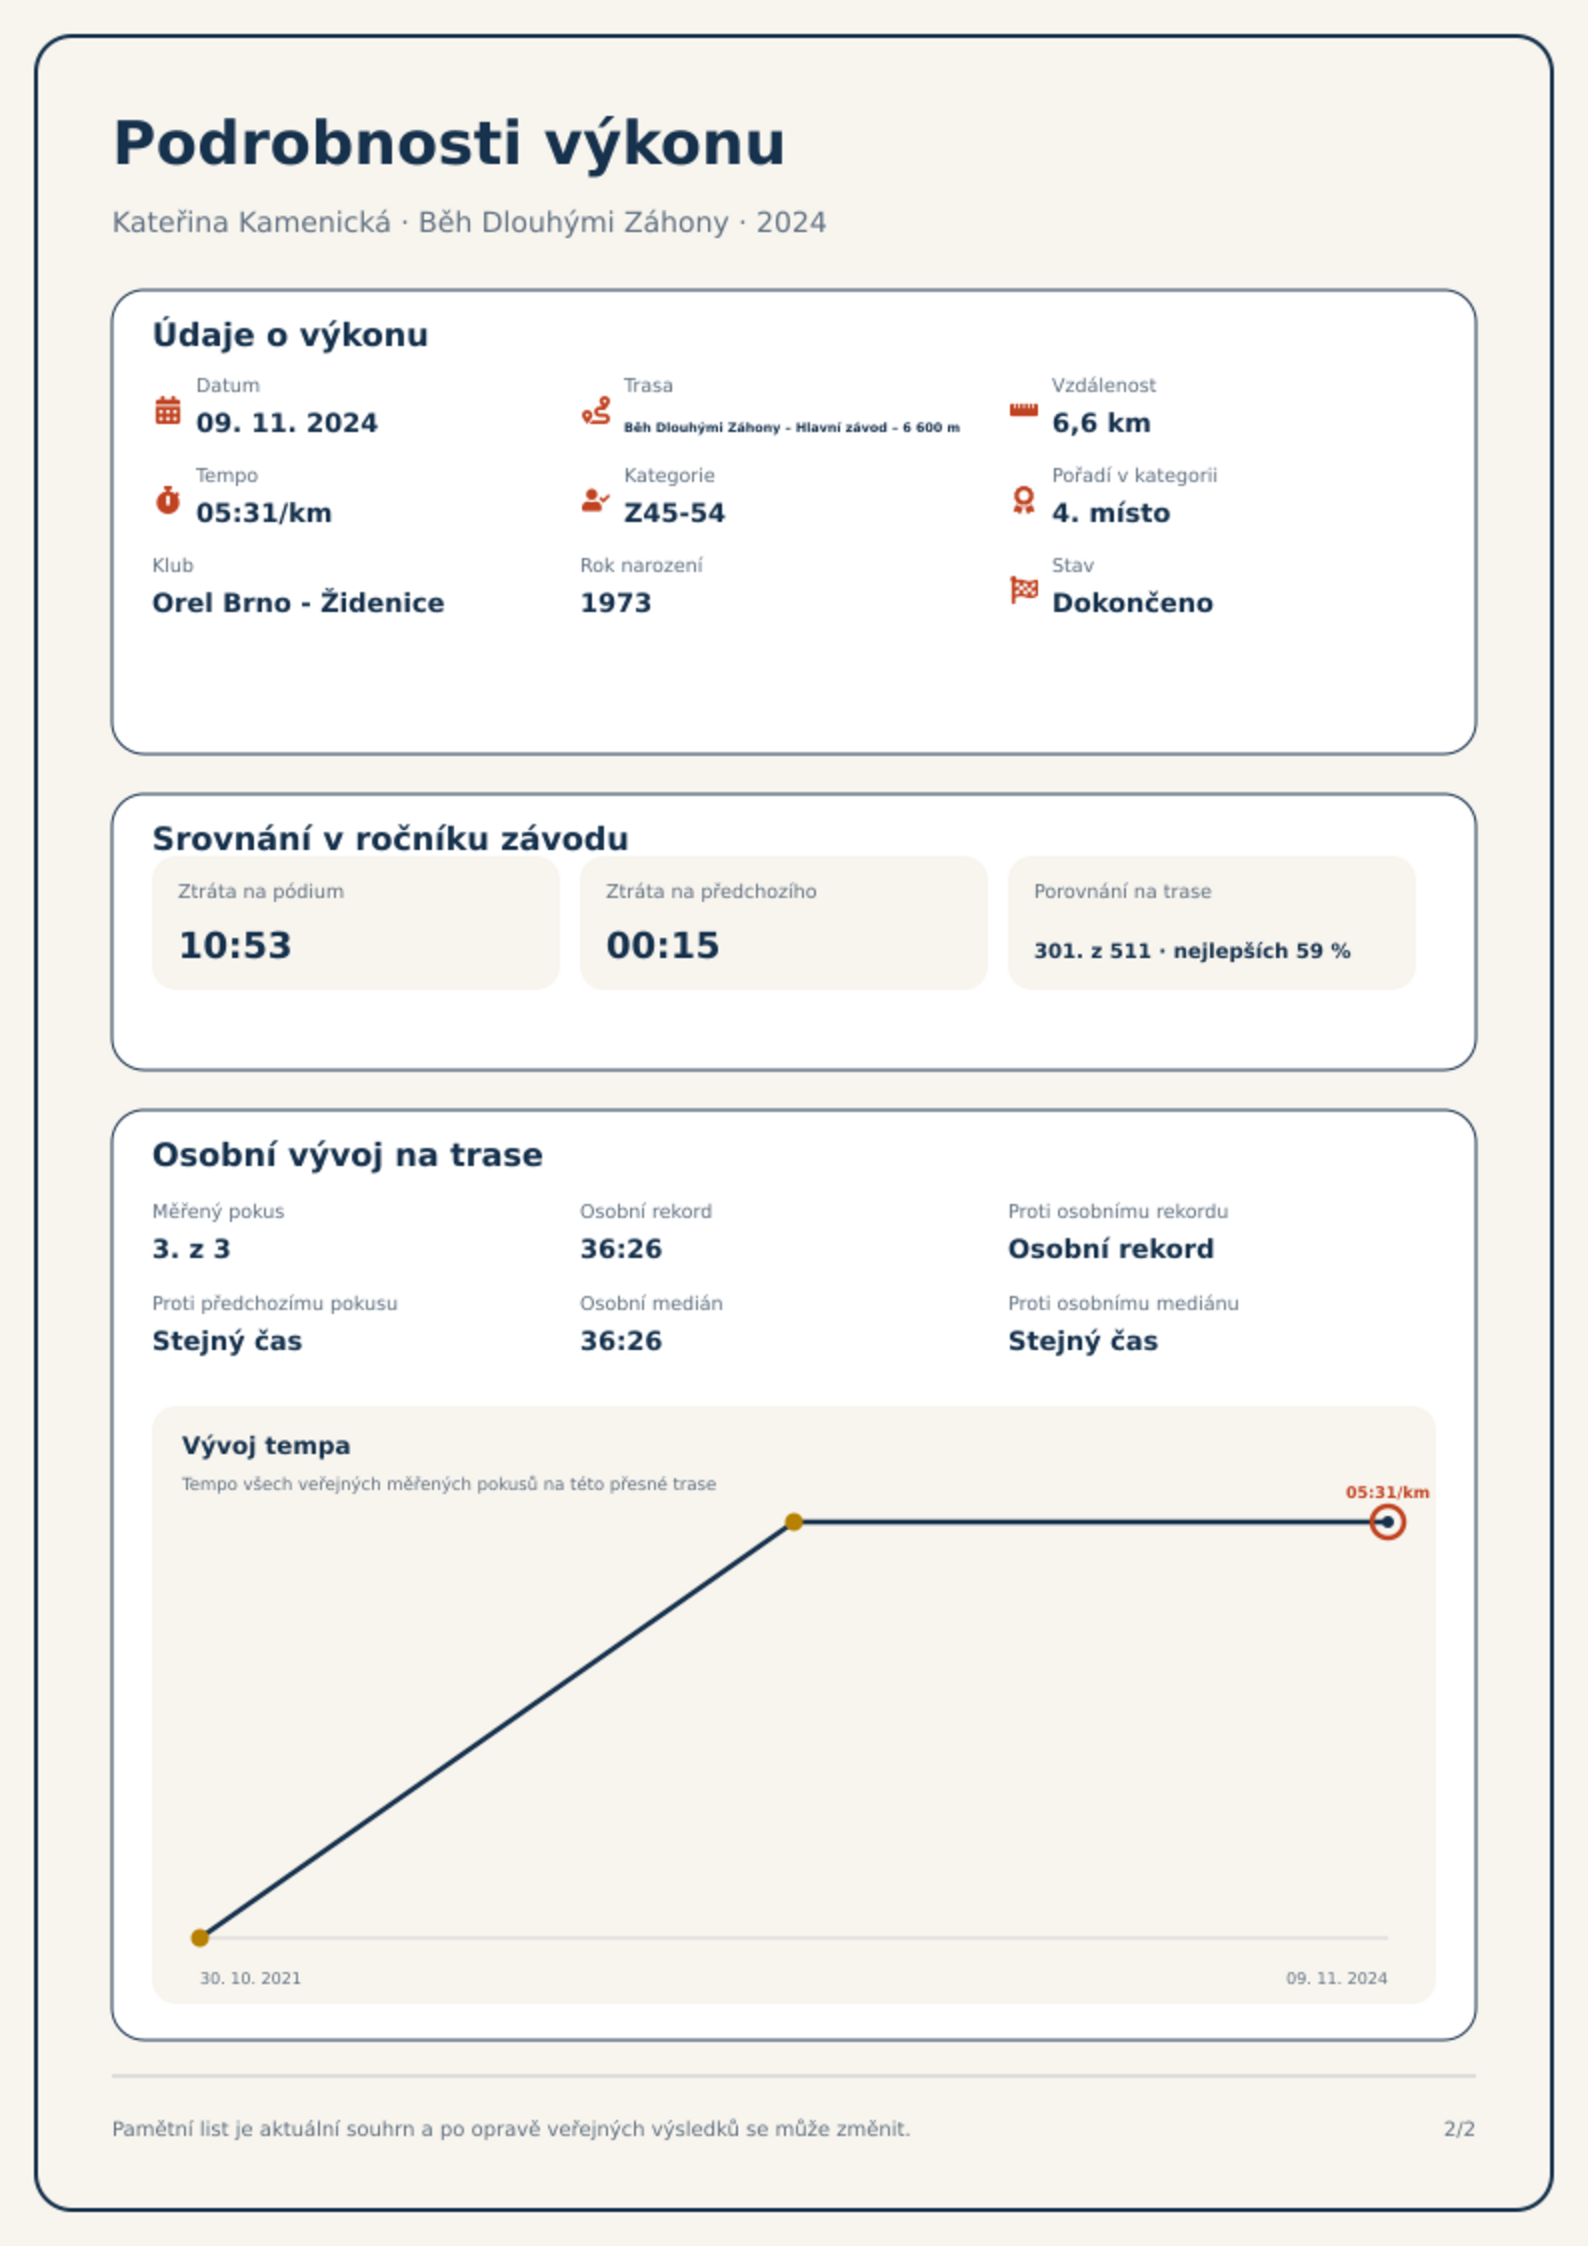Viewport: 1588px width, 2246px height.
Task: Click the club name Orel Brno - Židenice
Action: [298, 603]
